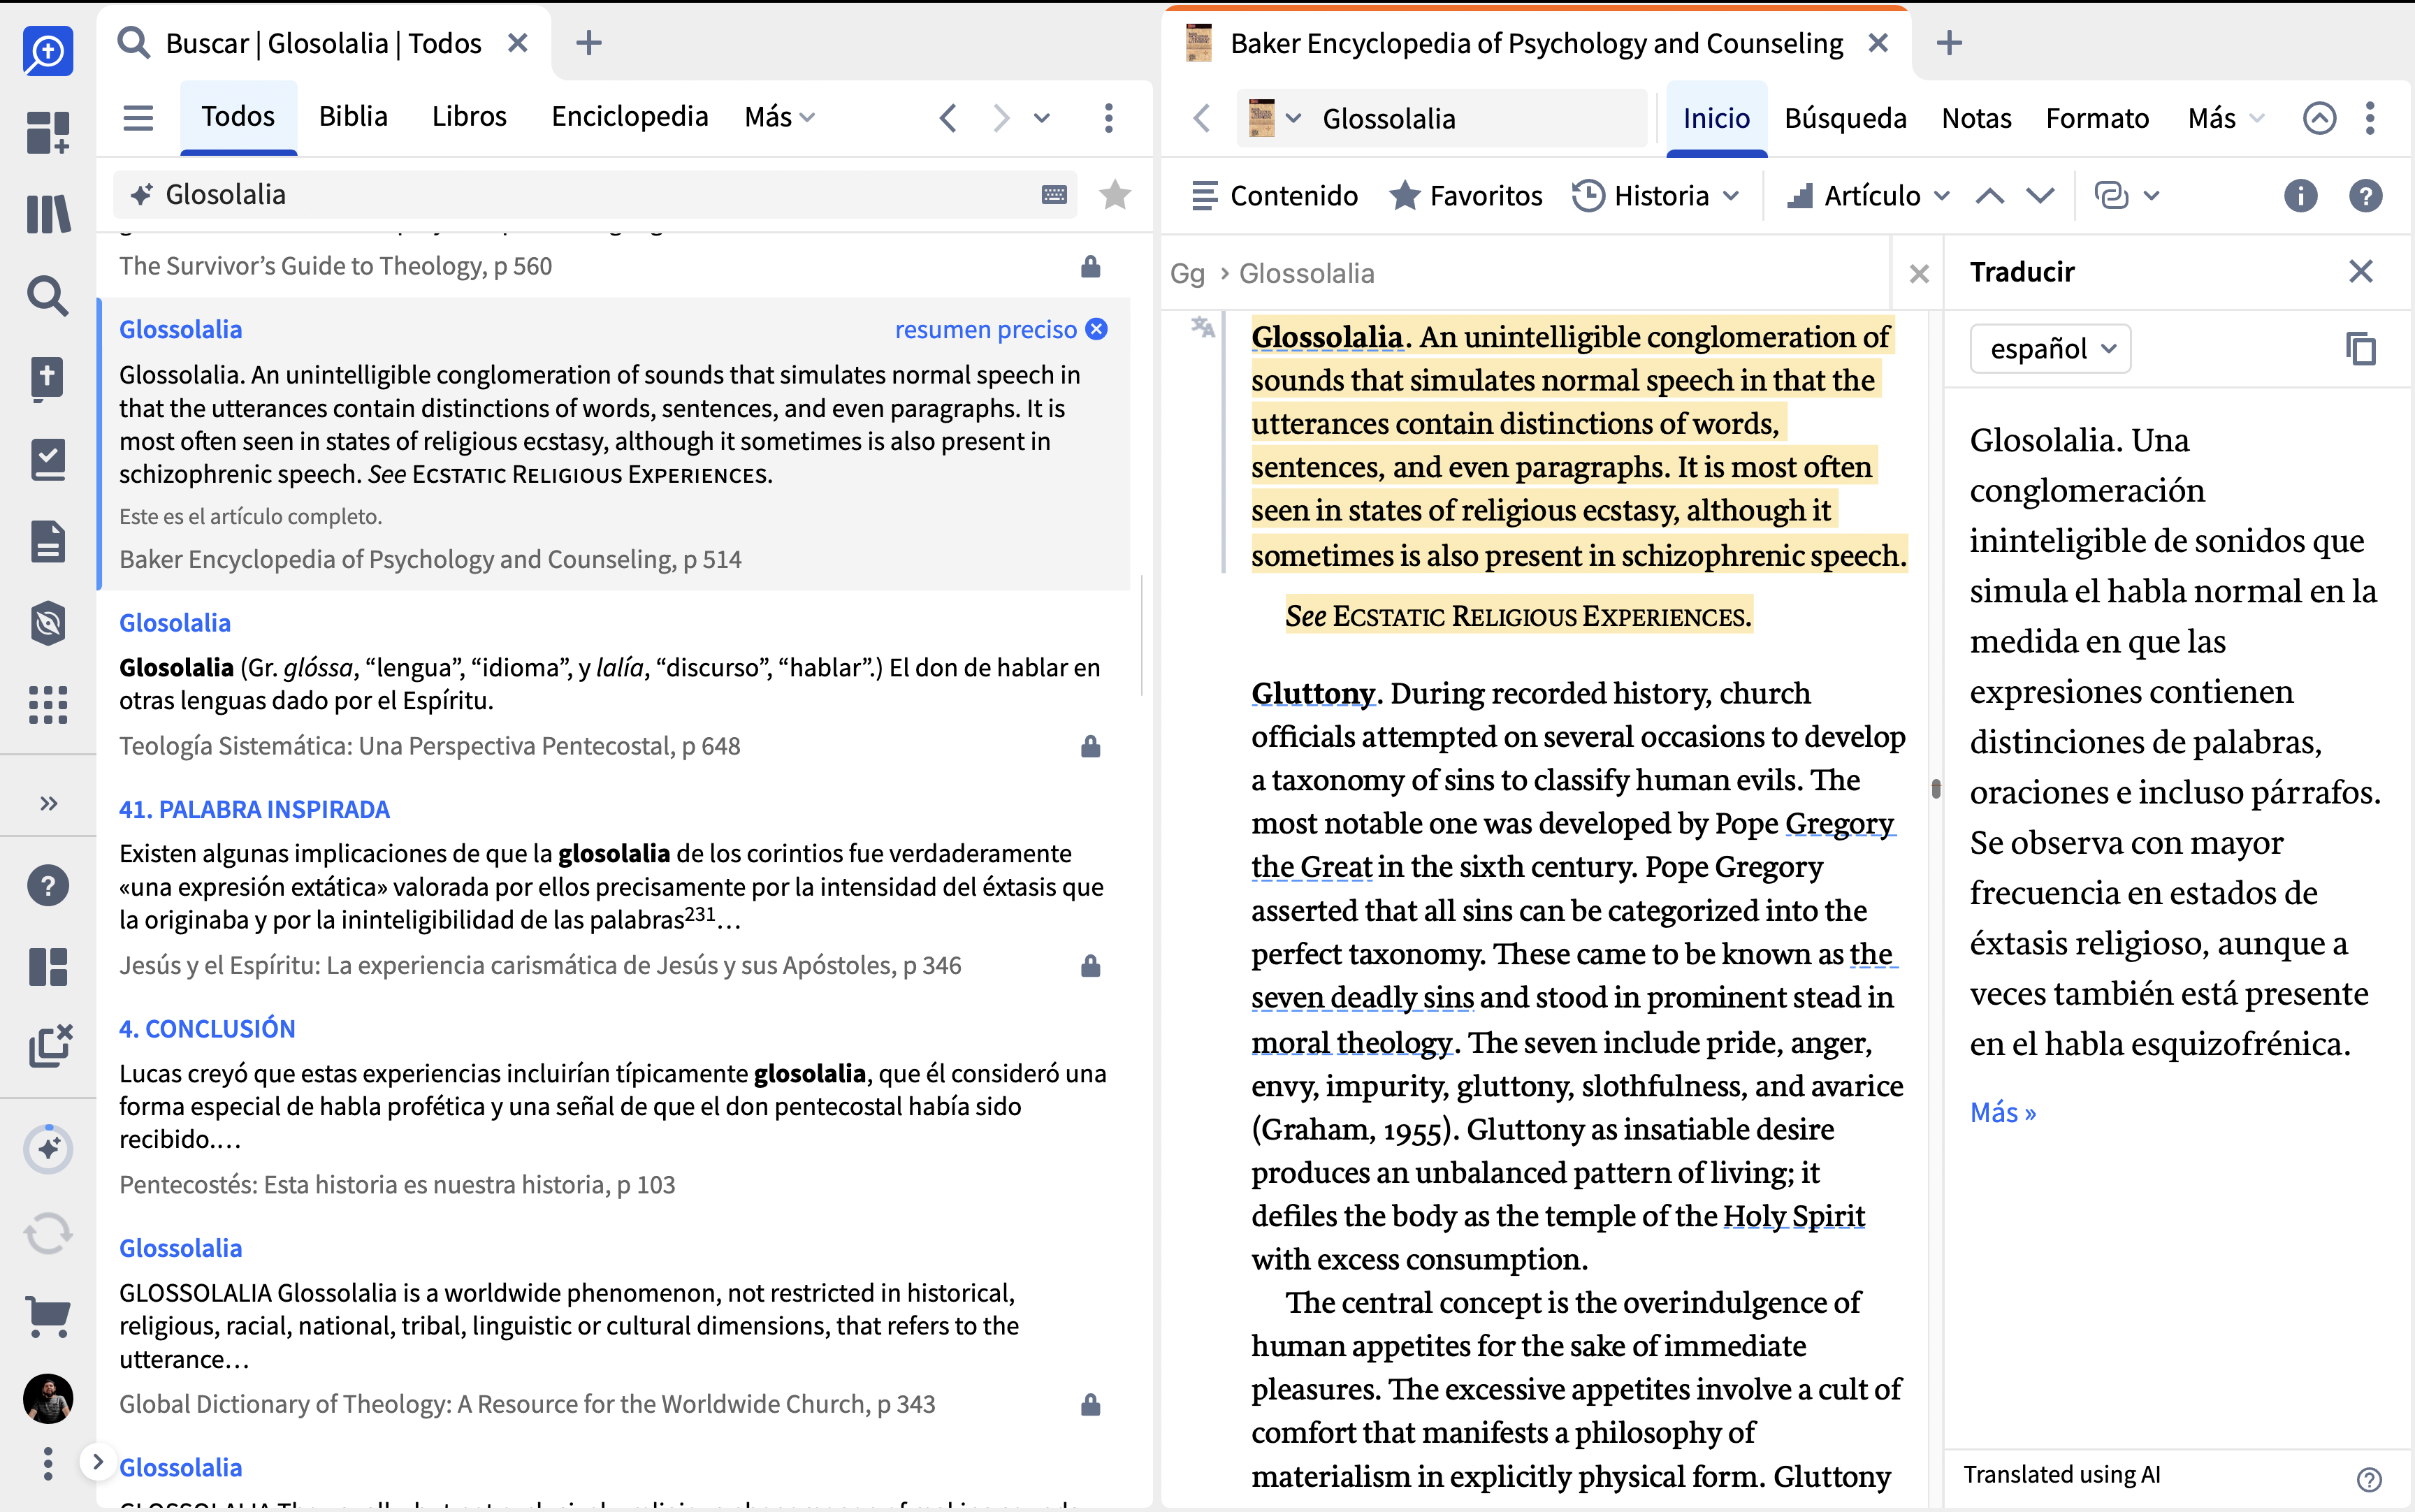Toggle the on-screen keyboard icon in search box
2415x1512 pixels.
[x=1054, y=195]
